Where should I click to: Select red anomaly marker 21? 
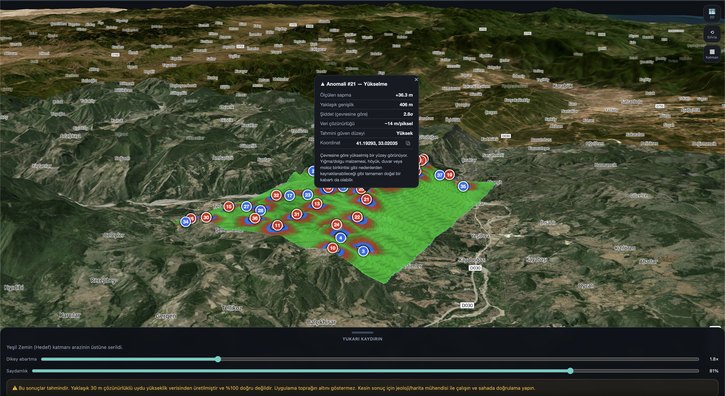click(x=367, y=199)
